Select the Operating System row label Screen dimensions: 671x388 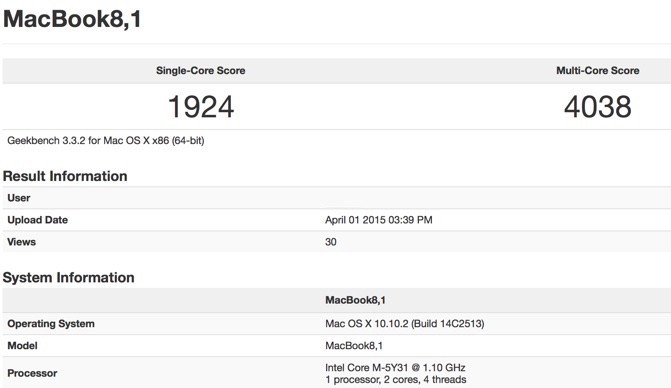[x=51, y=323]
